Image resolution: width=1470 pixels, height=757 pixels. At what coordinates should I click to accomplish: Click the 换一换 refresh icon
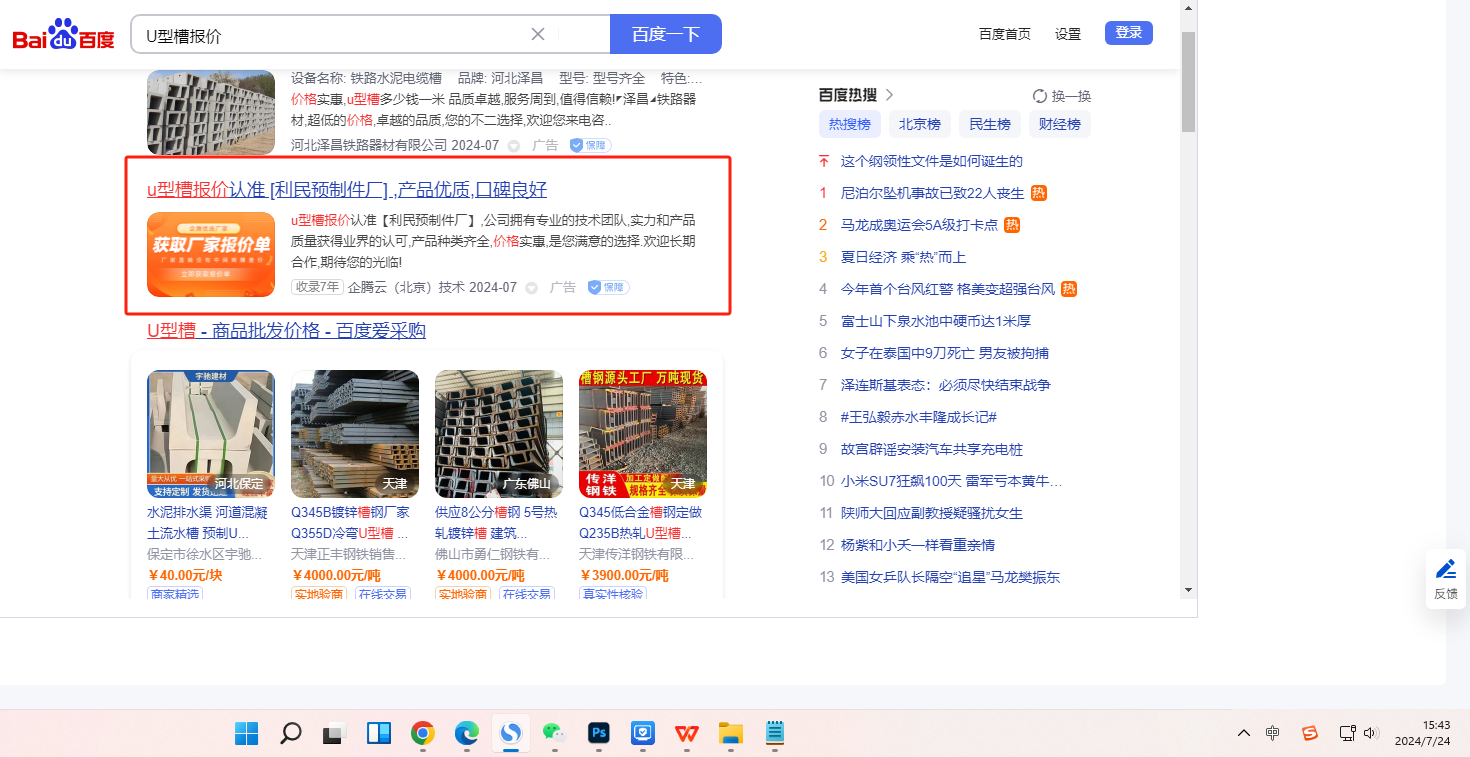[x=1040, y=96]
